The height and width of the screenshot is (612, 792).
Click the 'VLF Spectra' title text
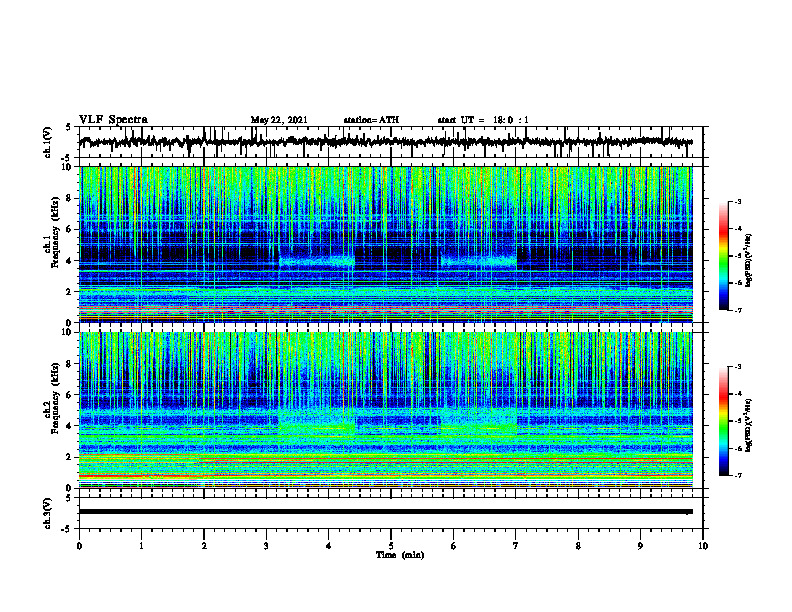pyautogui.click(x=113, y=120)
